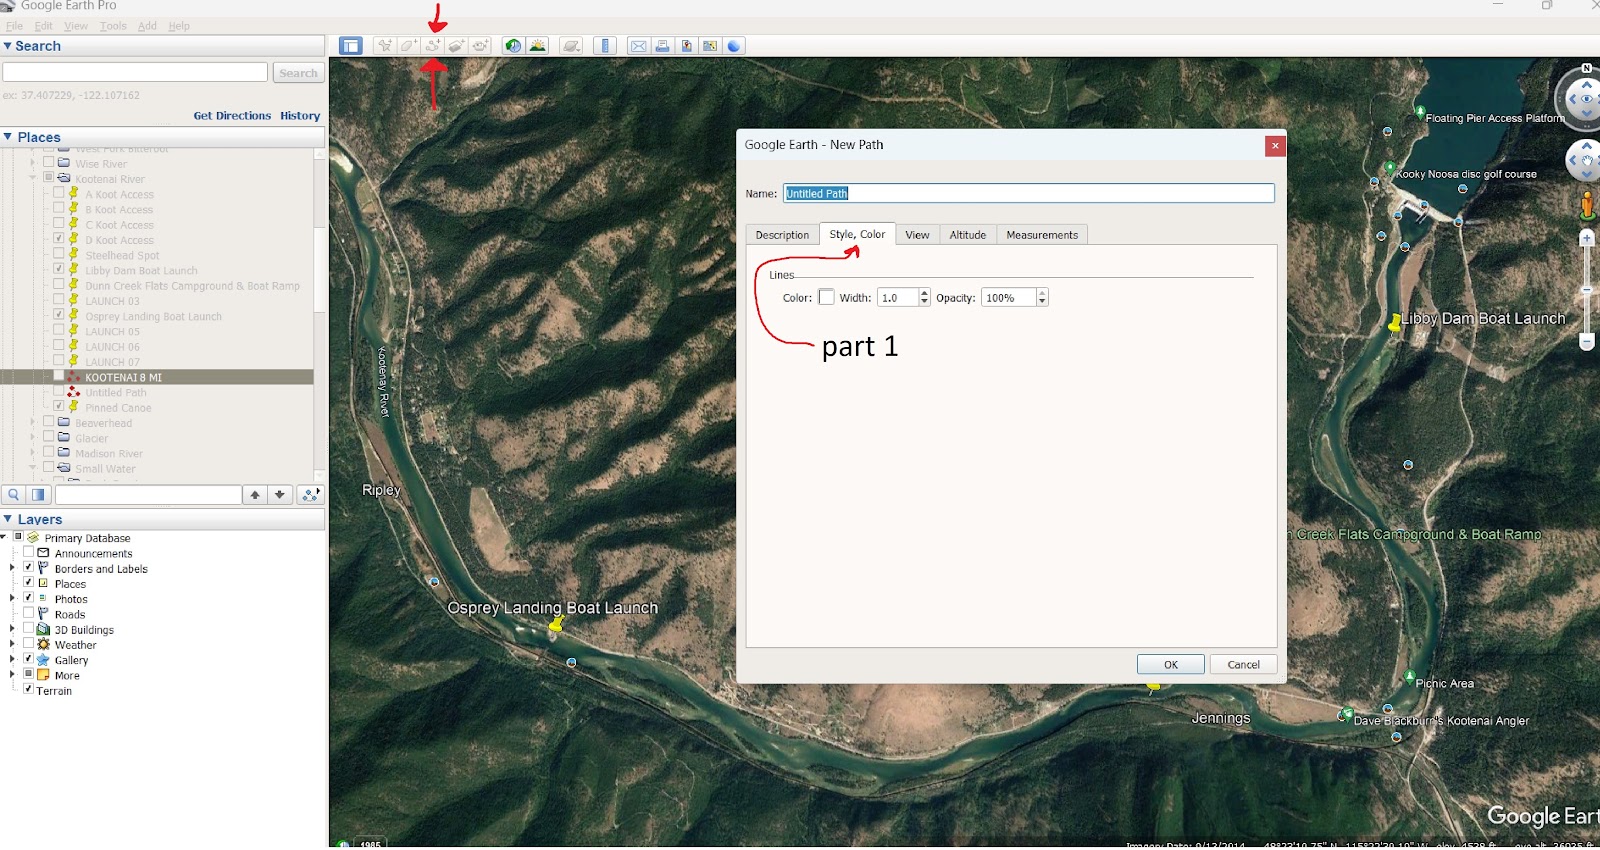
Task: Click the Places panel magnifier search icon
Action: (x=14, y=495)
